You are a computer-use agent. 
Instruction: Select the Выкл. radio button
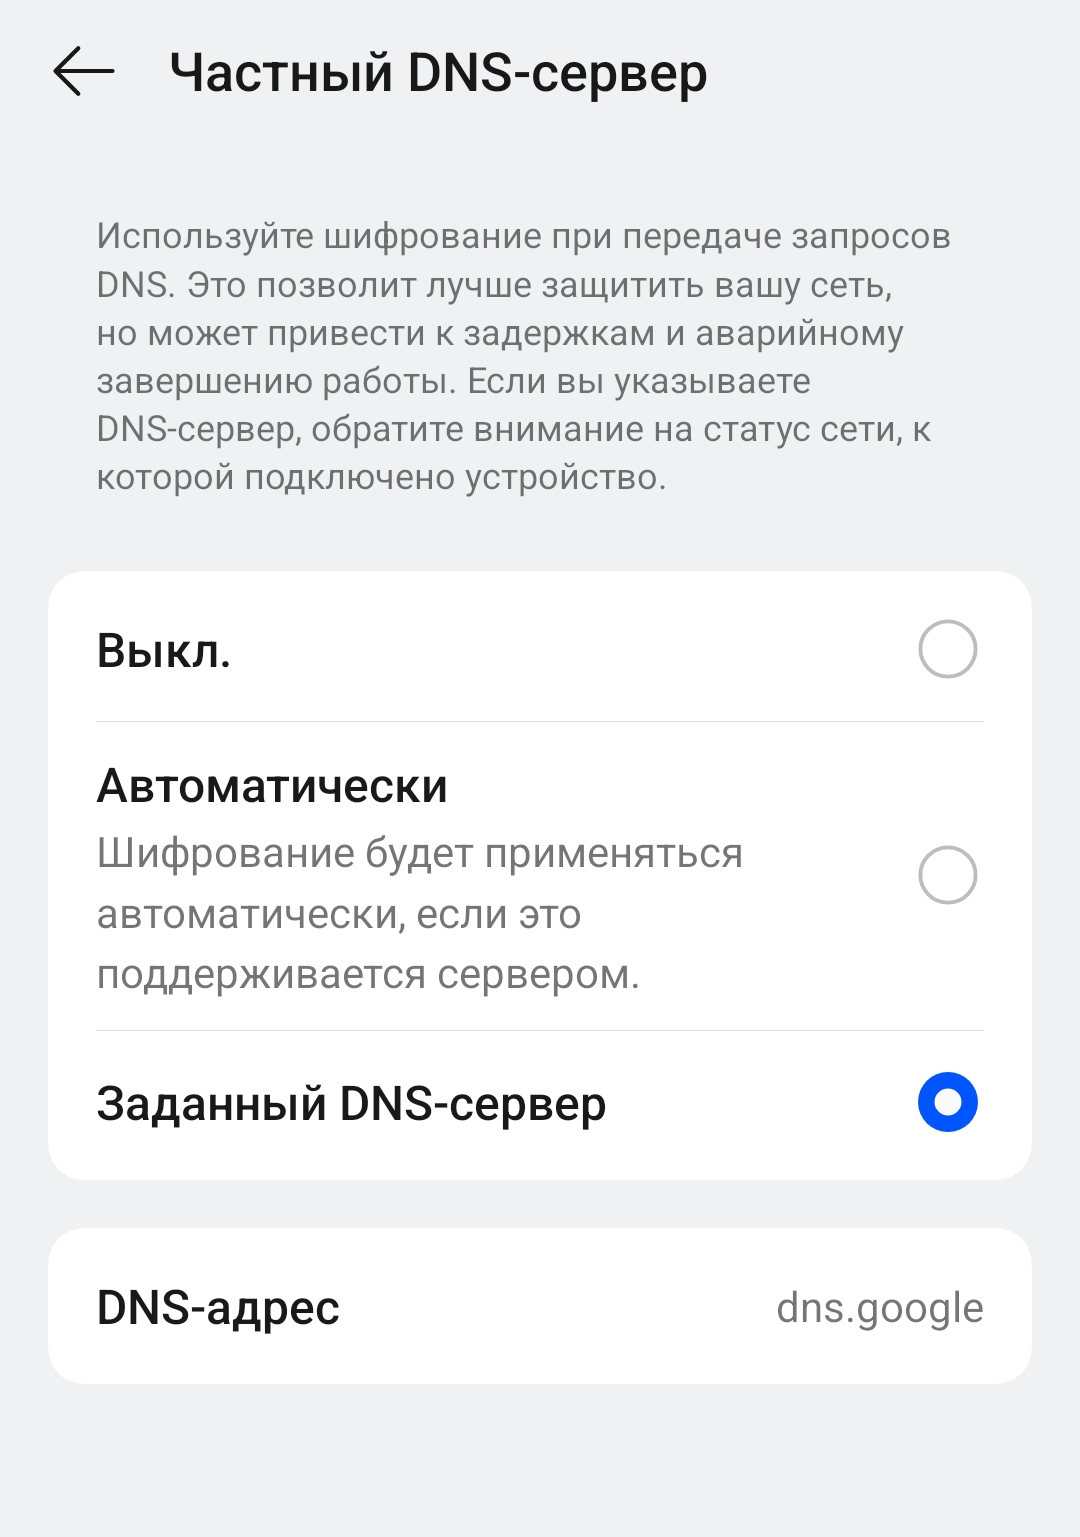tap(947, 649)
